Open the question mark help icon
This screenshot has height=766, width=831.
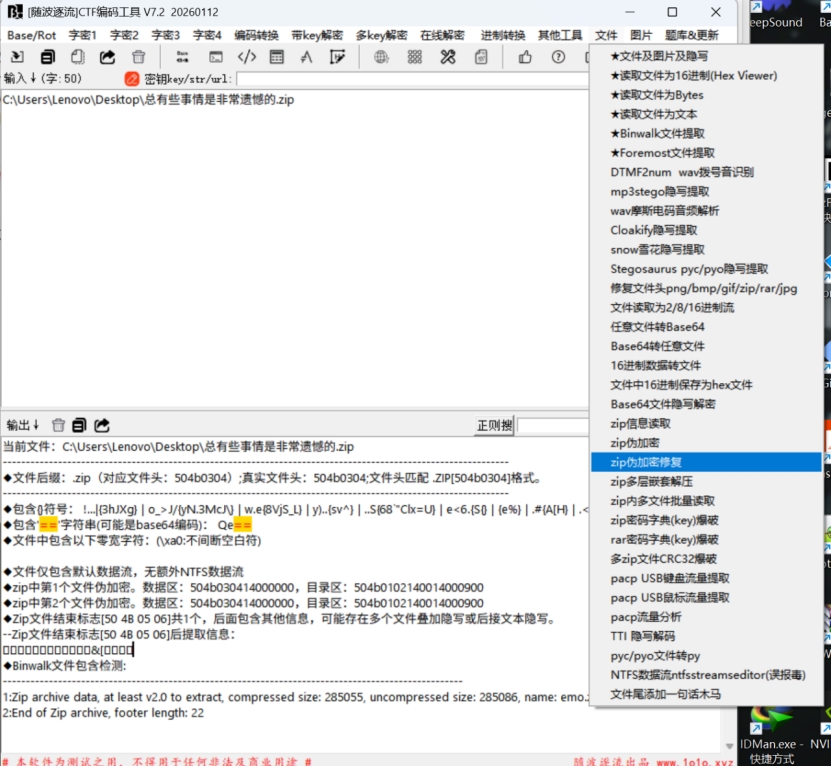(558, 57)
